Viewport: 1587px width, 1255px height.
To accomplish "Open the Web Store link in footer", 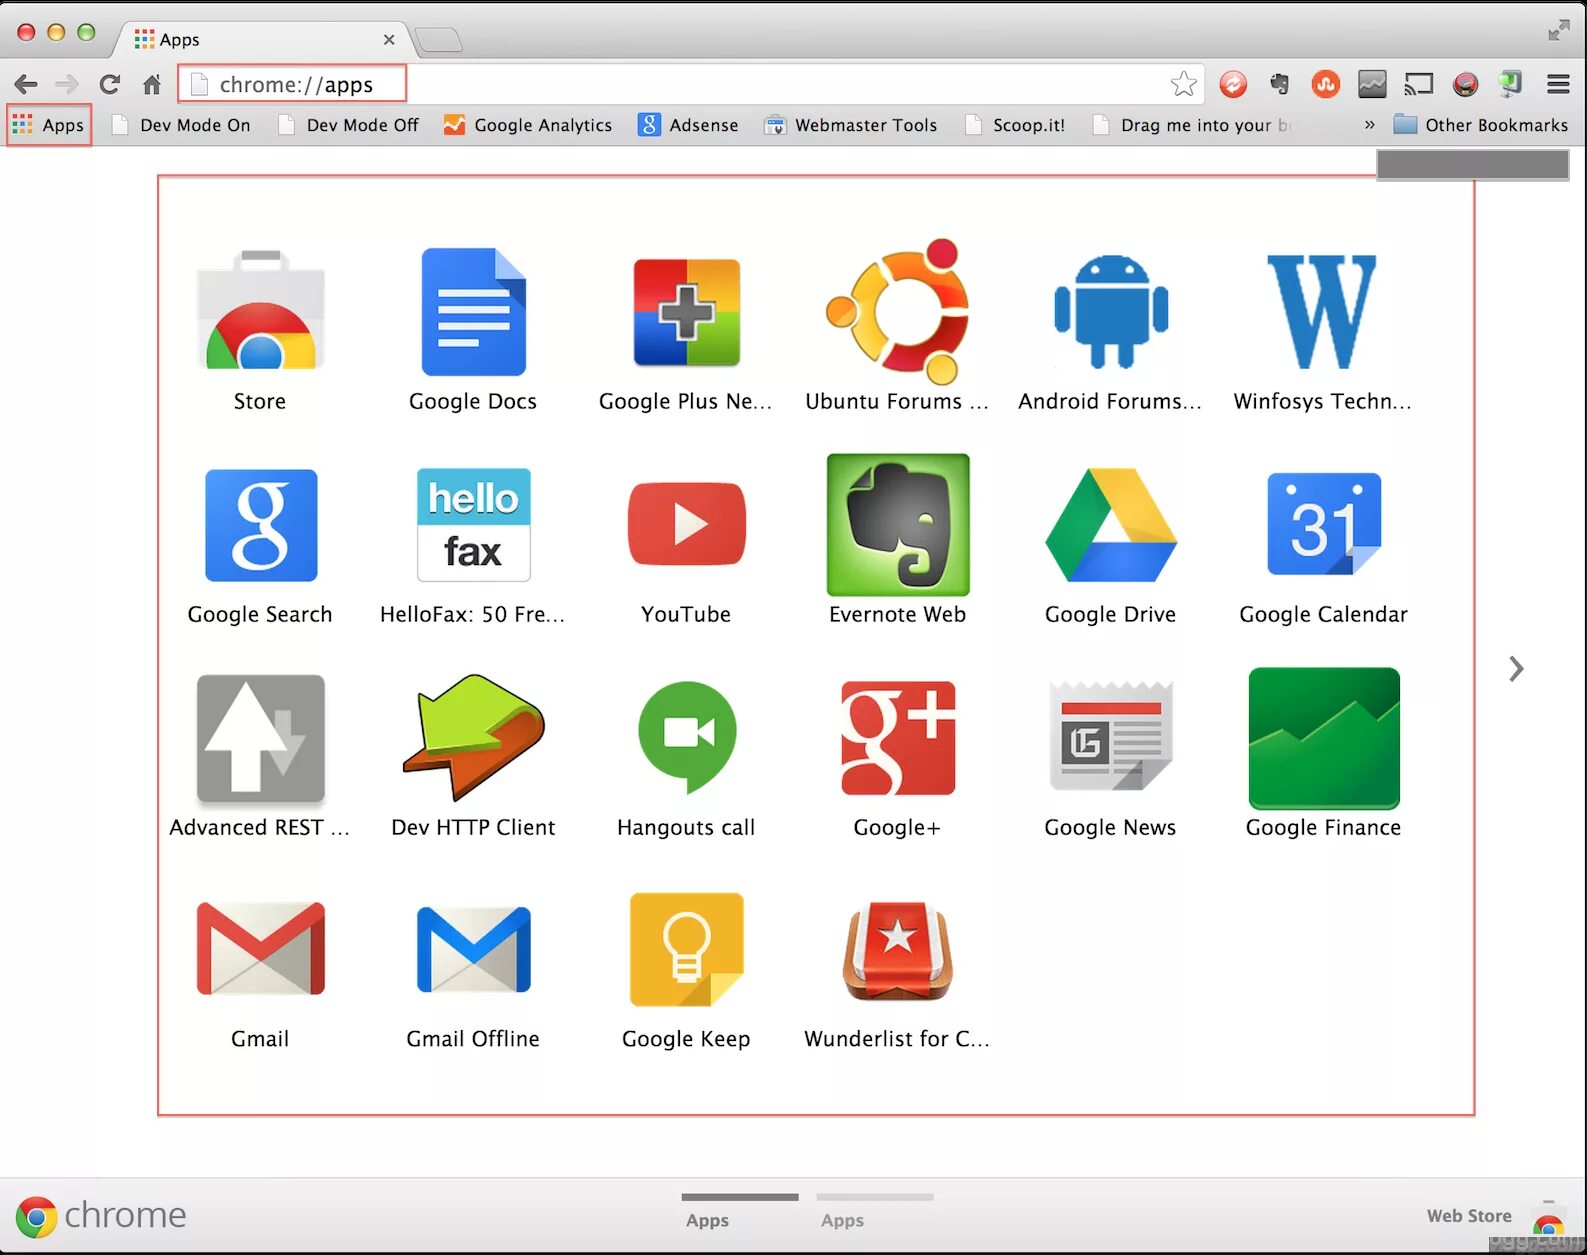I will (x=1469, y=1216).
